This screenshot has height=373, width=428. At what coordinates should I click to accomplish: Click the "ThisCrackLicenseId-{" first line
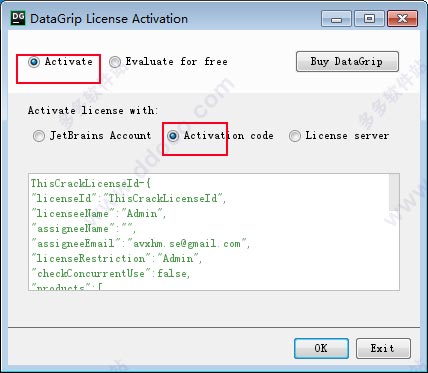pos(91,183)
